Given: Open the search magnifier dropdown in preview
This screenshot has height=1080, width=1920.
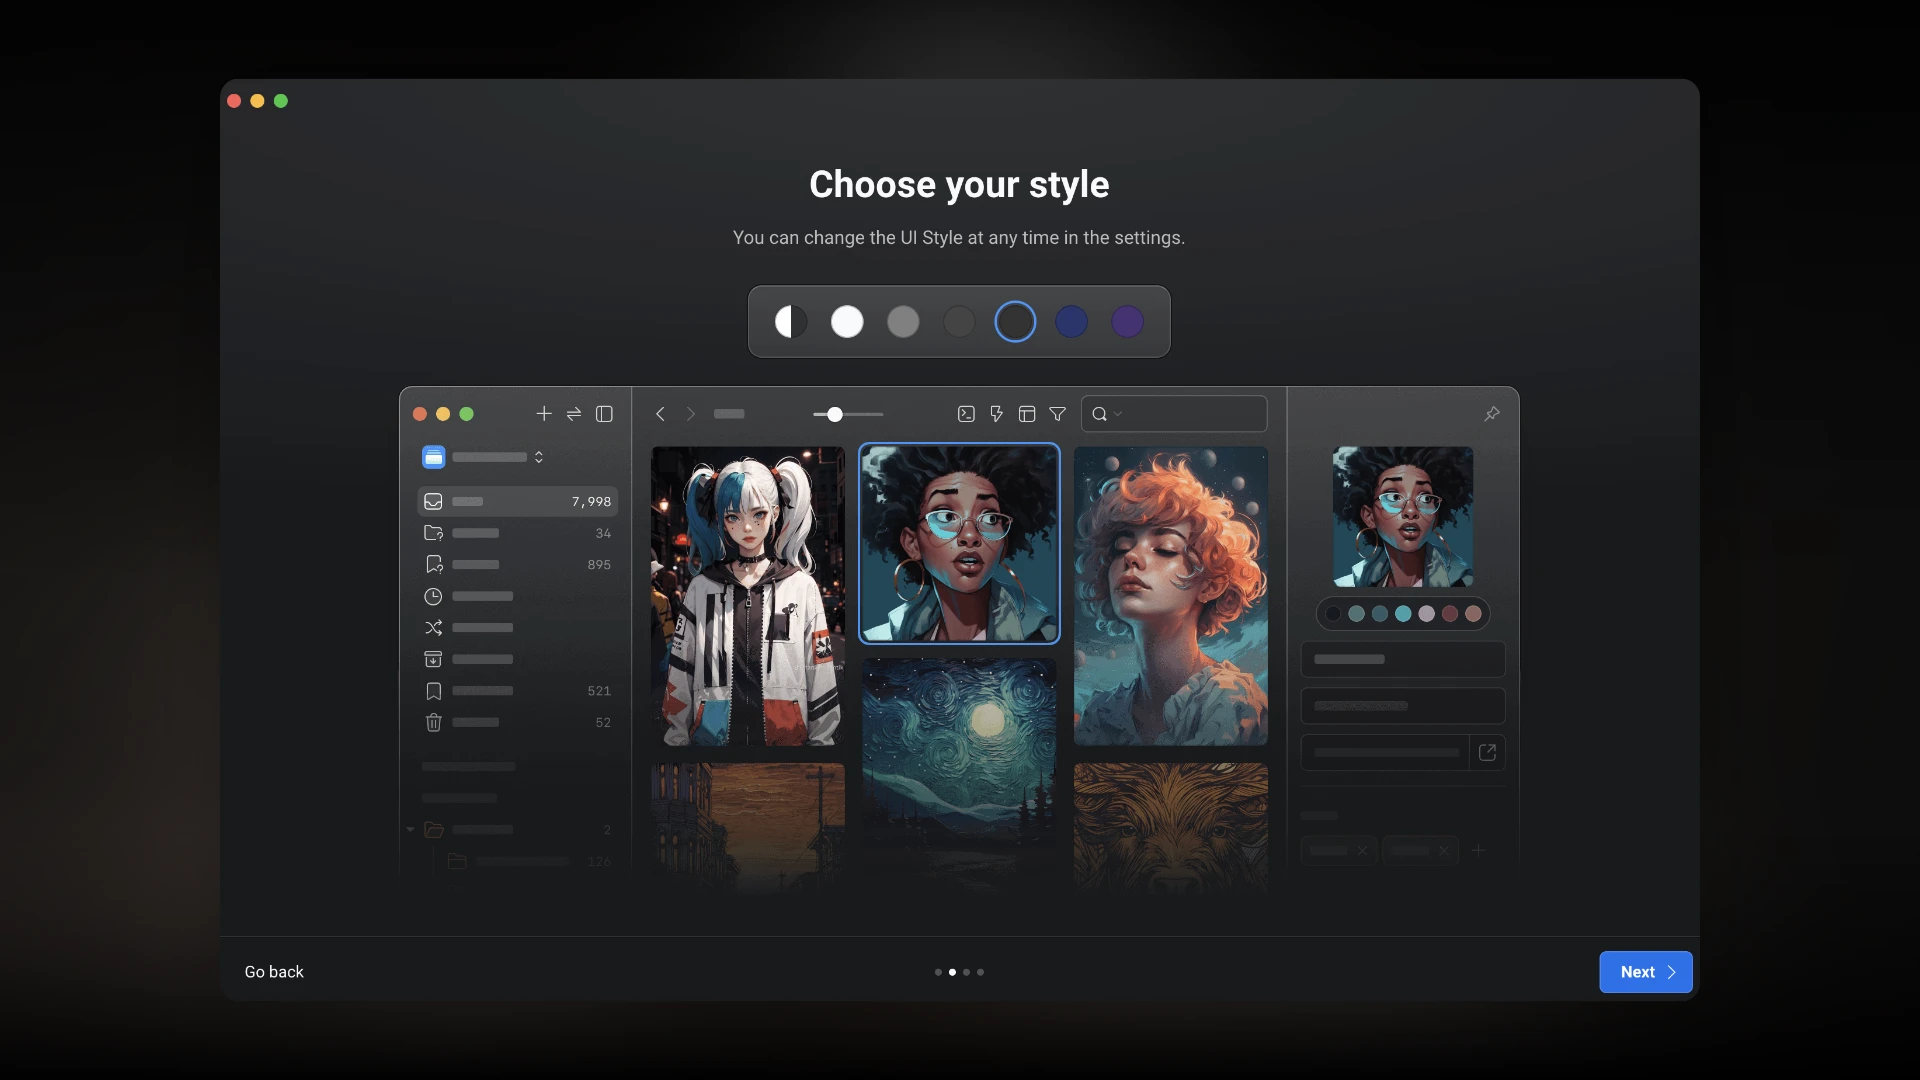Looking at the screenshot, I should 1106,414.
